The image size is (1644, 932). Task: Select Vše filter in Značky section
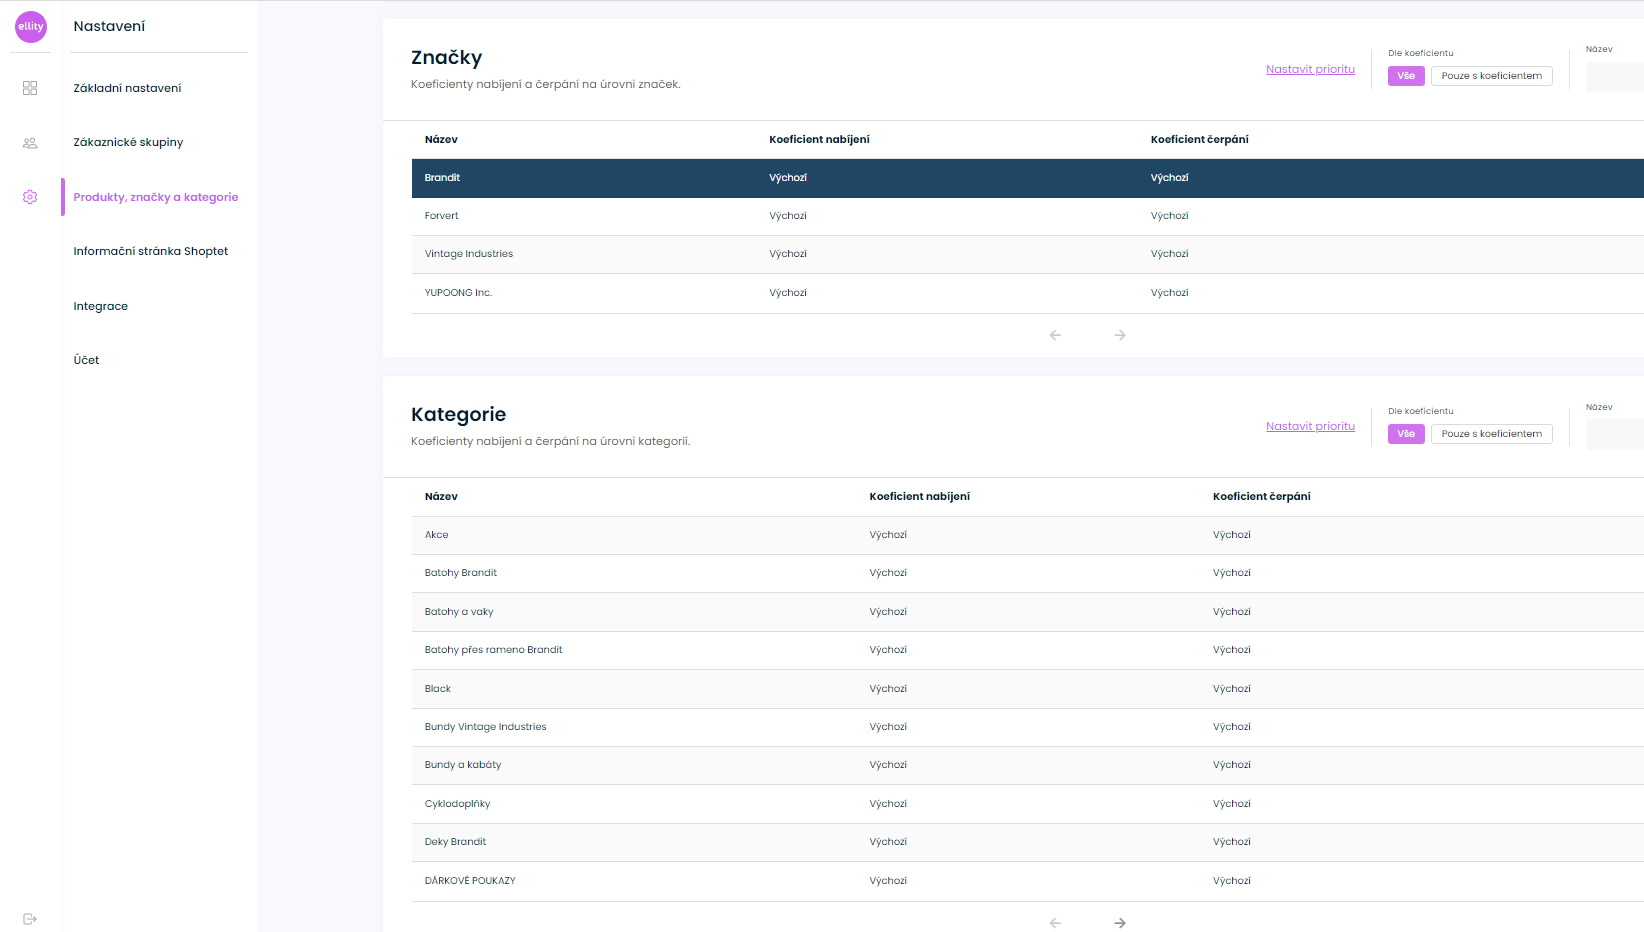pyautogui.click(x=1406, y=76)
